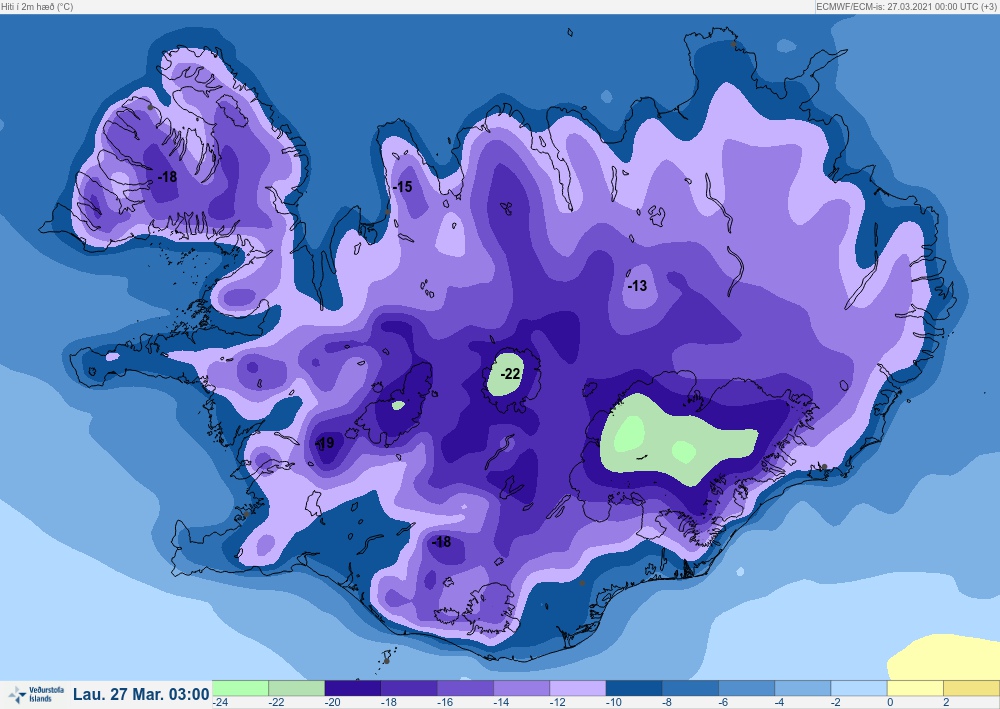Click the "2" legend scale label
The width and height of the screenshot is (1000, 709).
coord(946,703)
